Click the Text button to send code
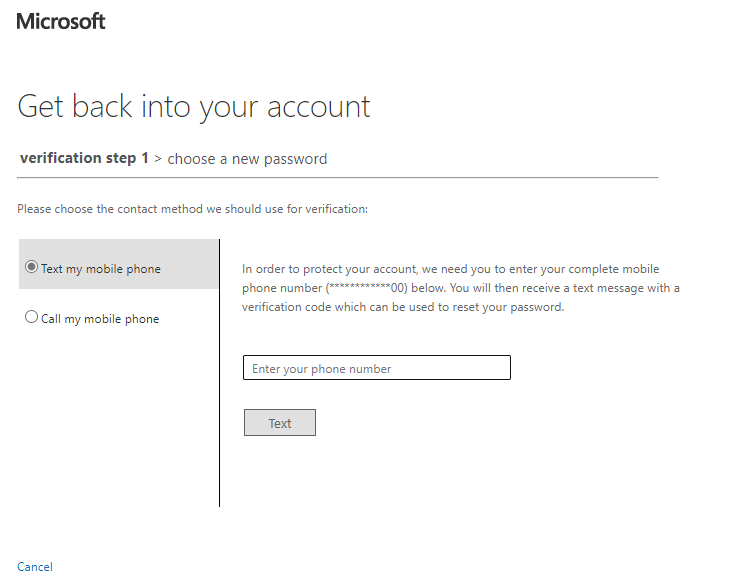745x586 pixels. (280, 423)
